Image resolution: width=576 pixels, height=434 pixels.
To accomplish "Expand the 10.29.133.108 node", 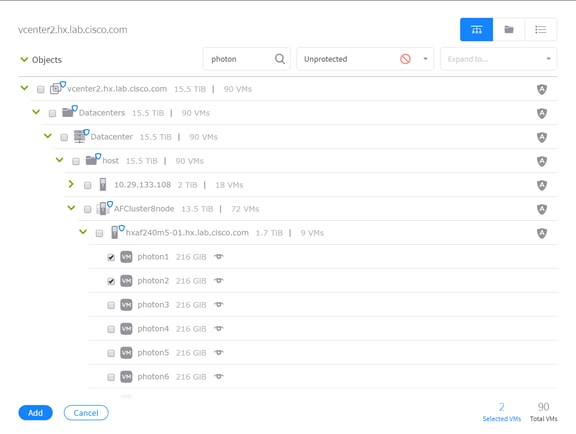I will 71,184.
